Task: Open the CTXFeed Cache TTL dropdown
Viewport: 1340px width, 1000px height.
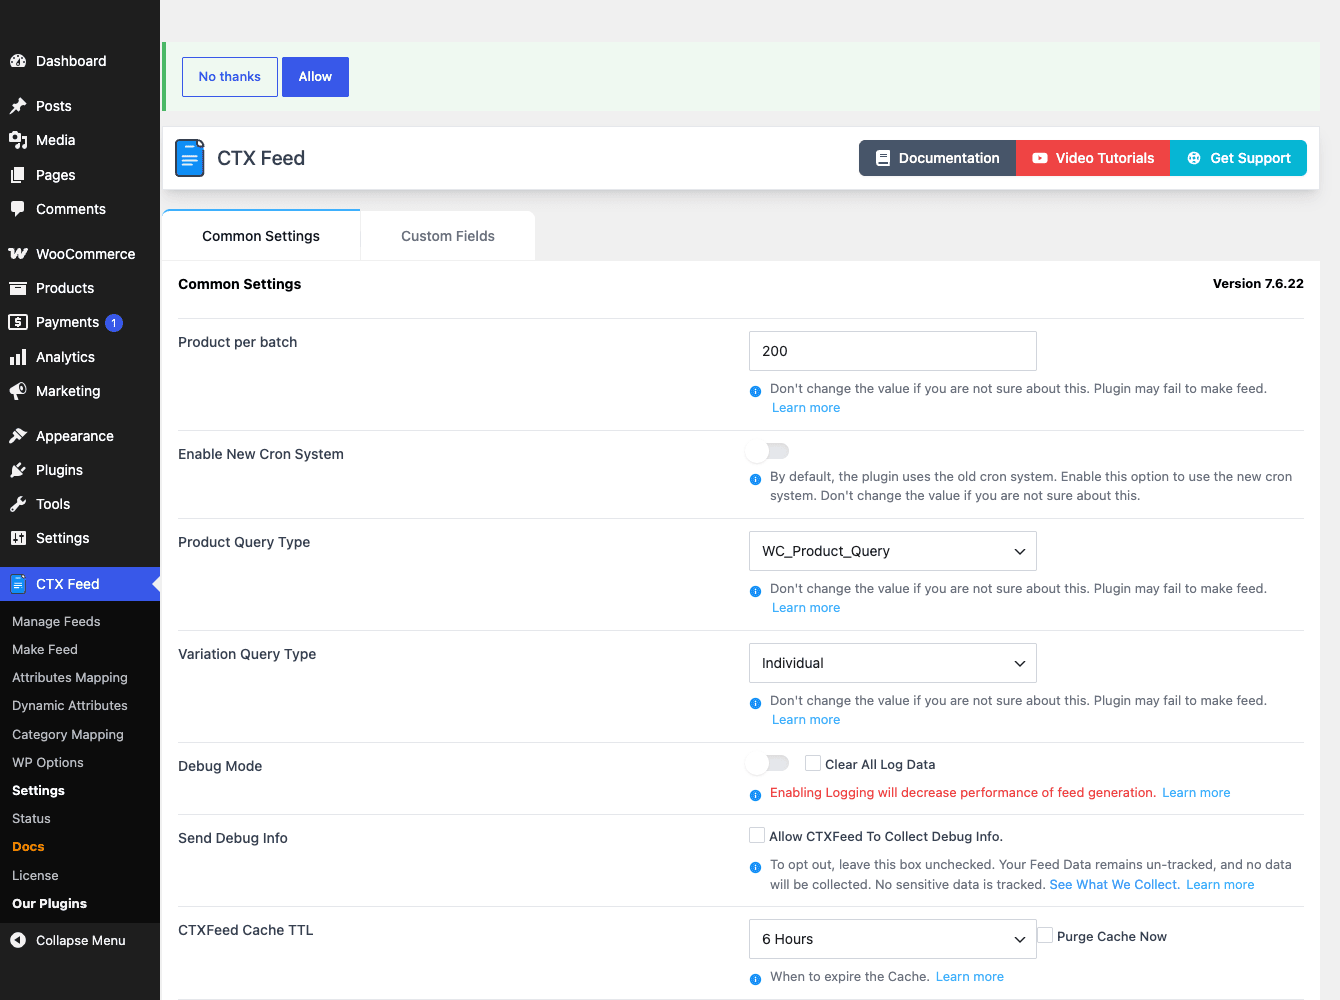Action: click(x=893, y=939)
